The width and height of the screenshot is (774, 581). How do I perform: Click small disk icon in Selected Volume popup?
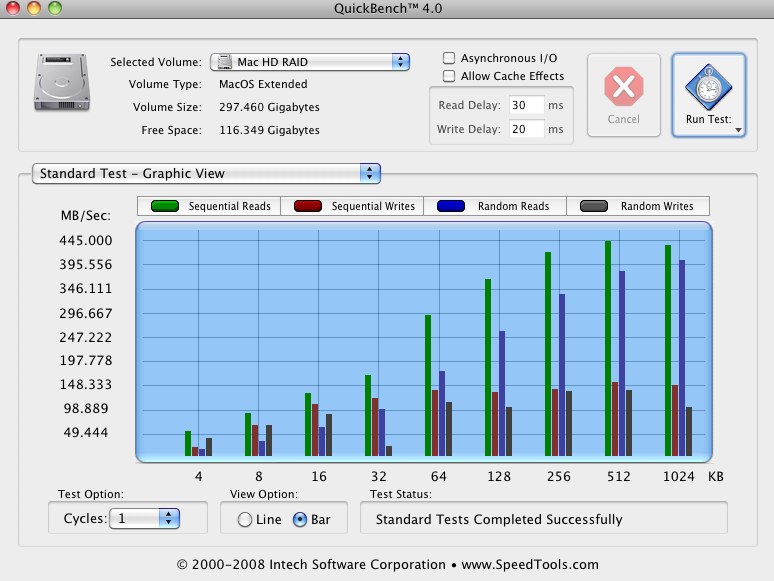click(x=225, y=62)
